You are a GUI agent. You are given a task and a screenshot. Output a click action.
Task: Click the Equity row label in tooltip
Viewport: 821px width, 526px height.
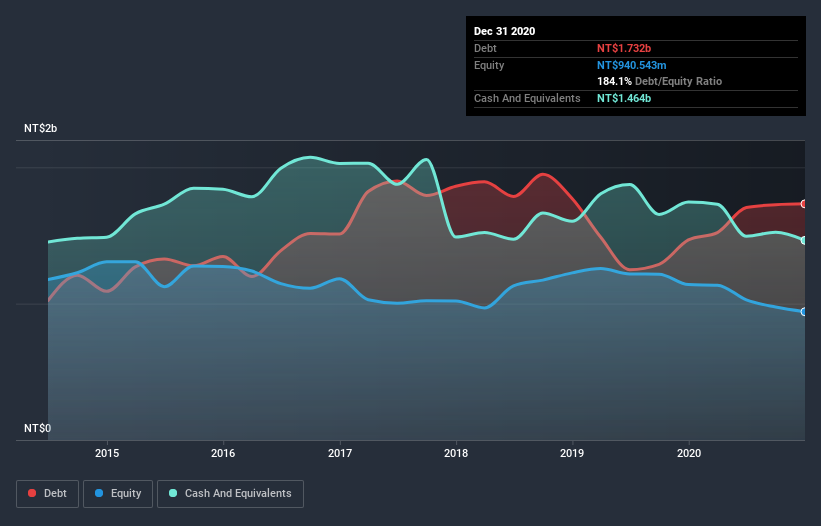pyautogui.click(x=489, y=65)
